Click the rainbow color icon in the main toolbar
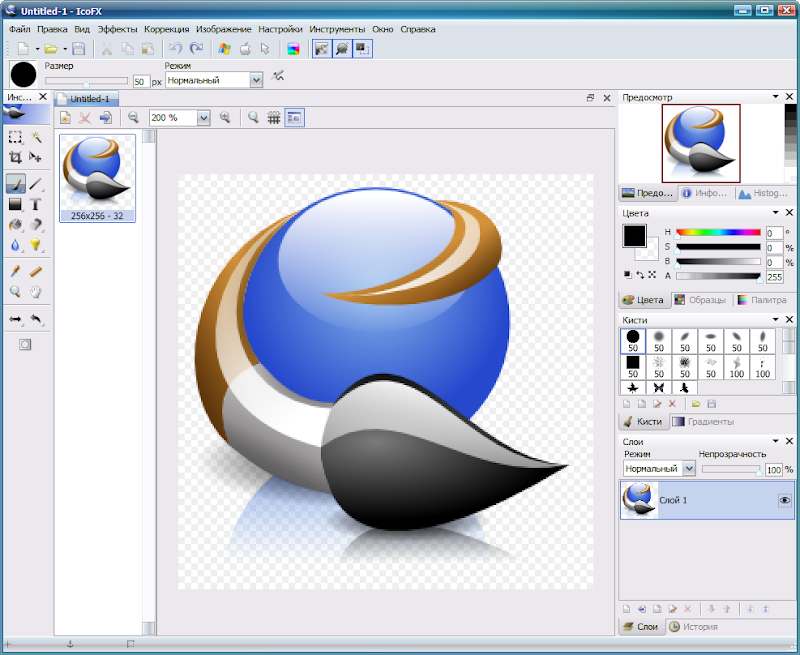Viewport: 800px width, 655px height. pos(293,49)
